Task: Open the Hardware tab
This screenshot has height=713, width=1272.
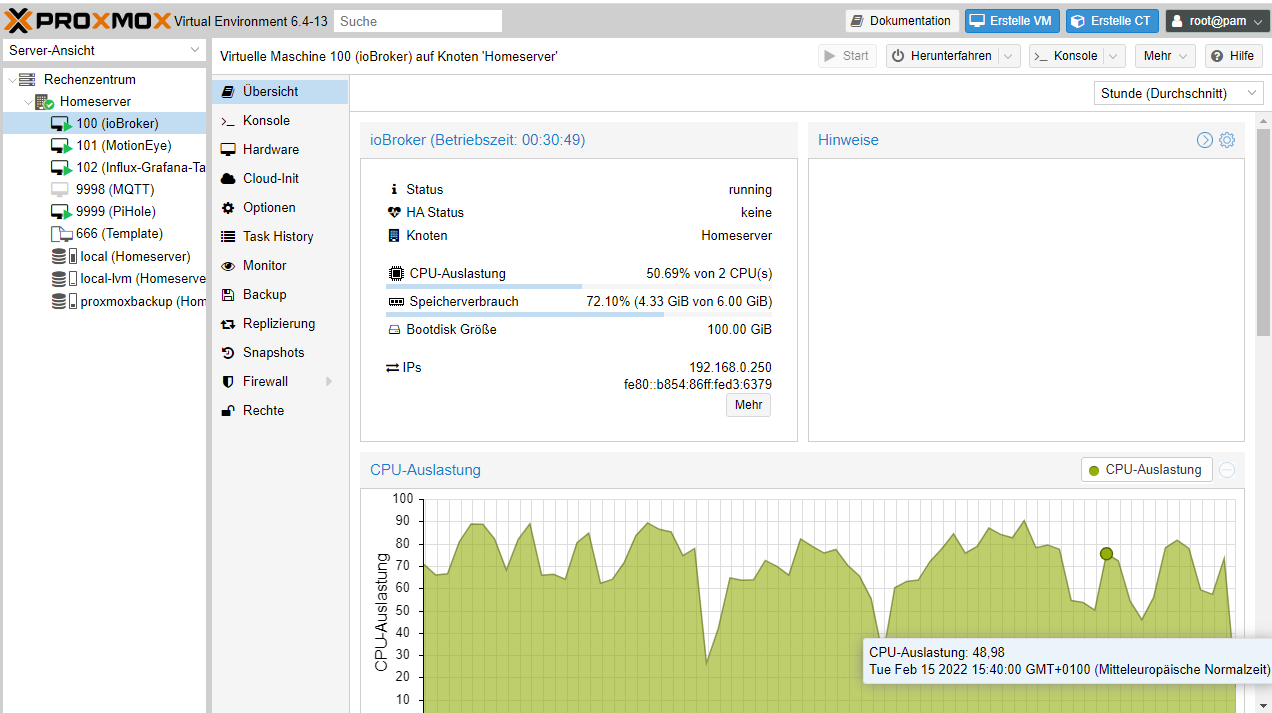Action: [x=271, y=149]
